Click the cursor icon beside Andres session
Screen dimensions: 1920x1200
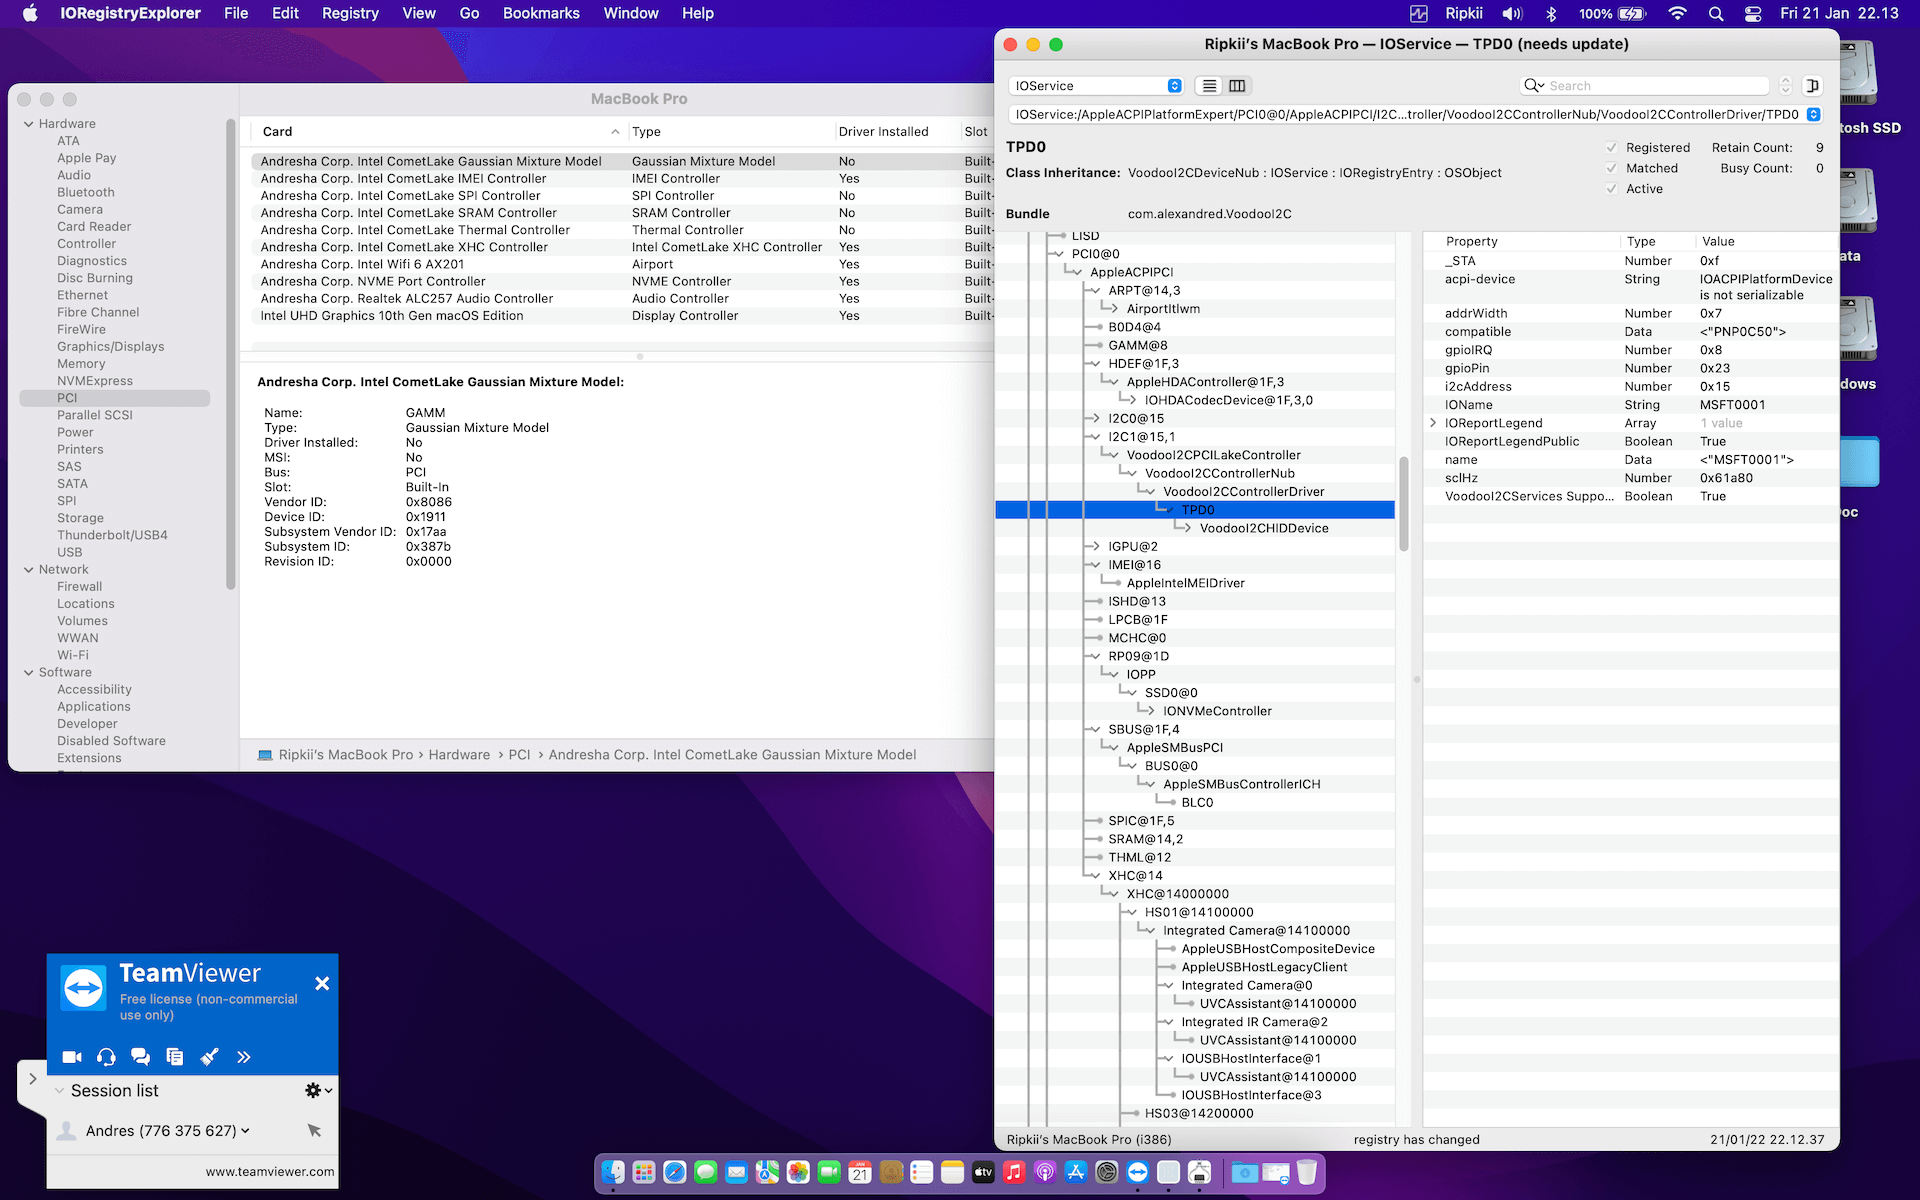[x=314, y=1130]
